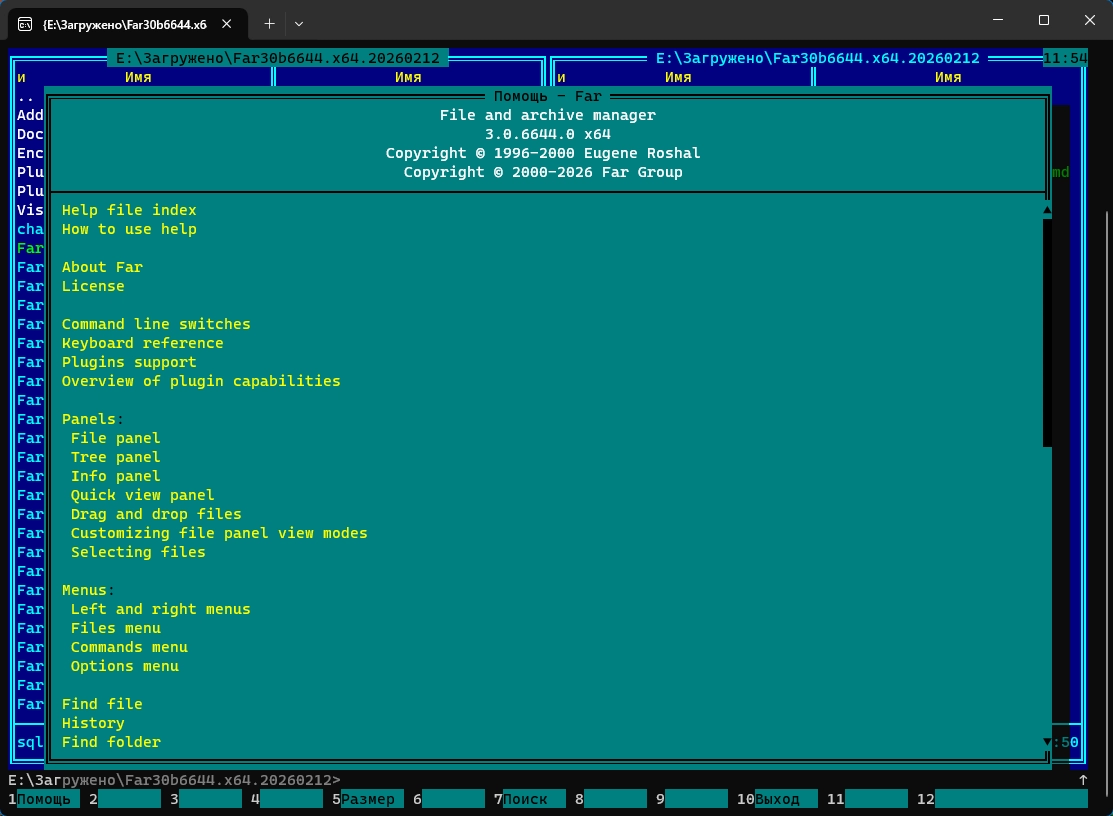The height and width of the screenshot is (816, 1113).
Task: Open the Files menu help topic
Action: pos(115,629)
